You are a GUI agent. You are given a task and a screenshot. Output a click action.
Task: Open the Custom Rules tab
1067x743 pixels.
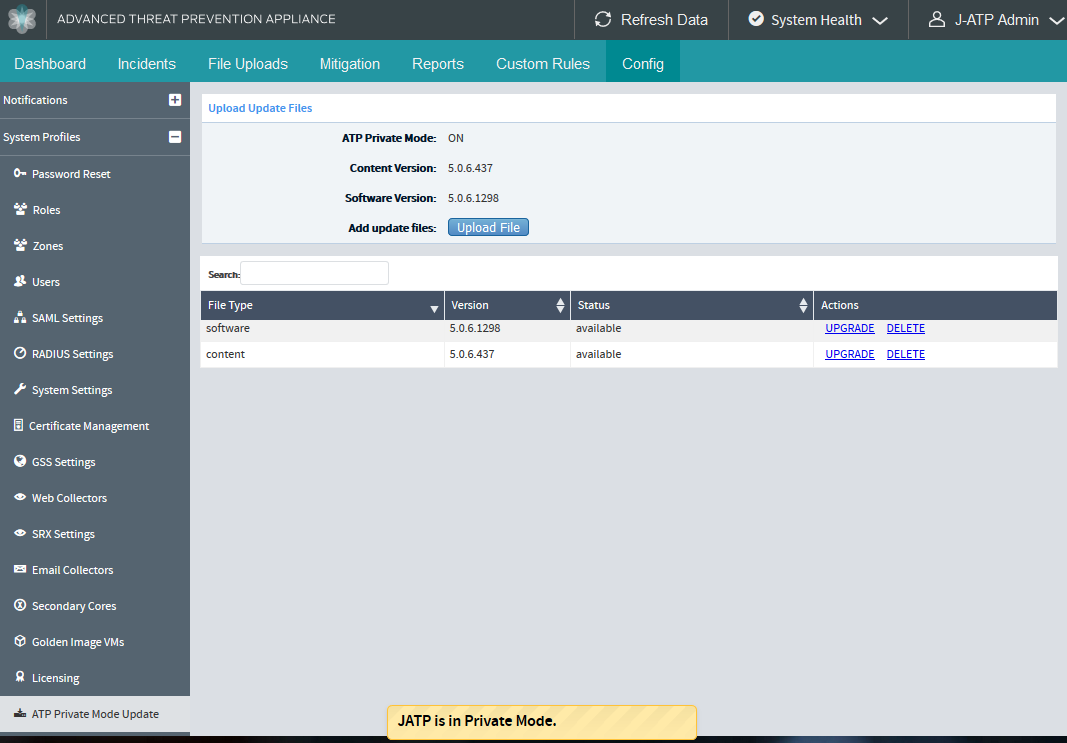(542, 64)
